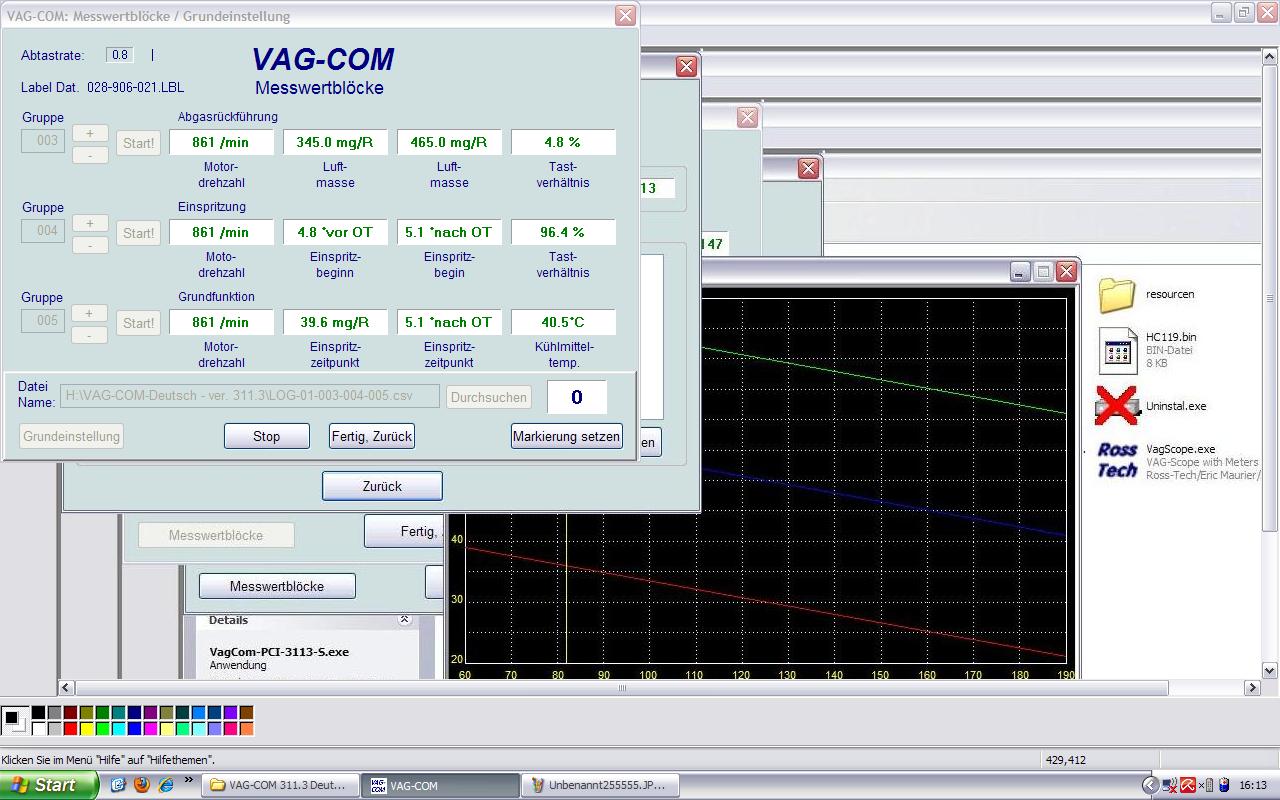Choose the yellow swatch in the color palette
This screenshot has height=800, width=1280.
(86, 728)
